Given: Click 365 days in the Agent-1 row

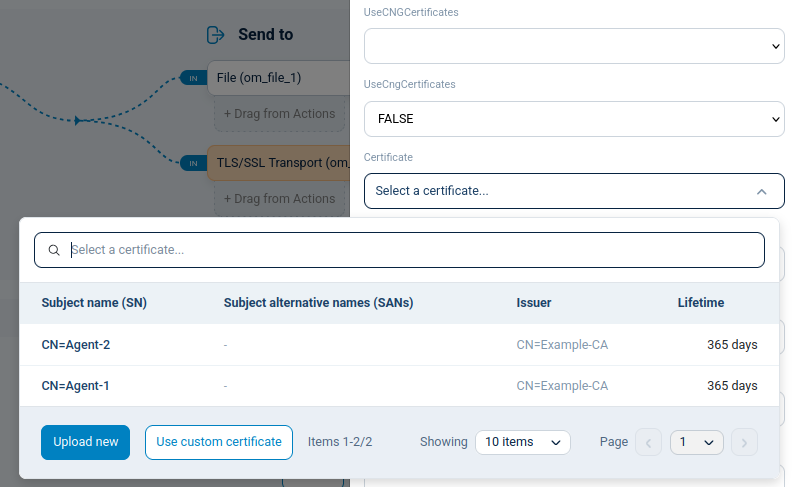Looking at the screenshot, I should pyautogui.click(x=732, y=386).
